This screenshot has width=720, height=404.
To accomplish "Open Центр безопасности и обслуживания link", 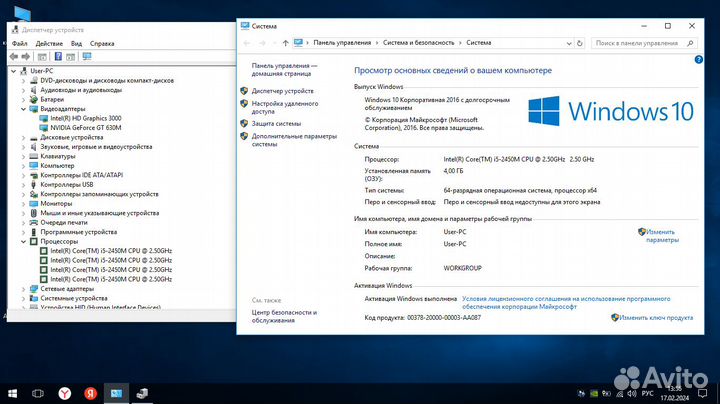I will click(284, 316).
